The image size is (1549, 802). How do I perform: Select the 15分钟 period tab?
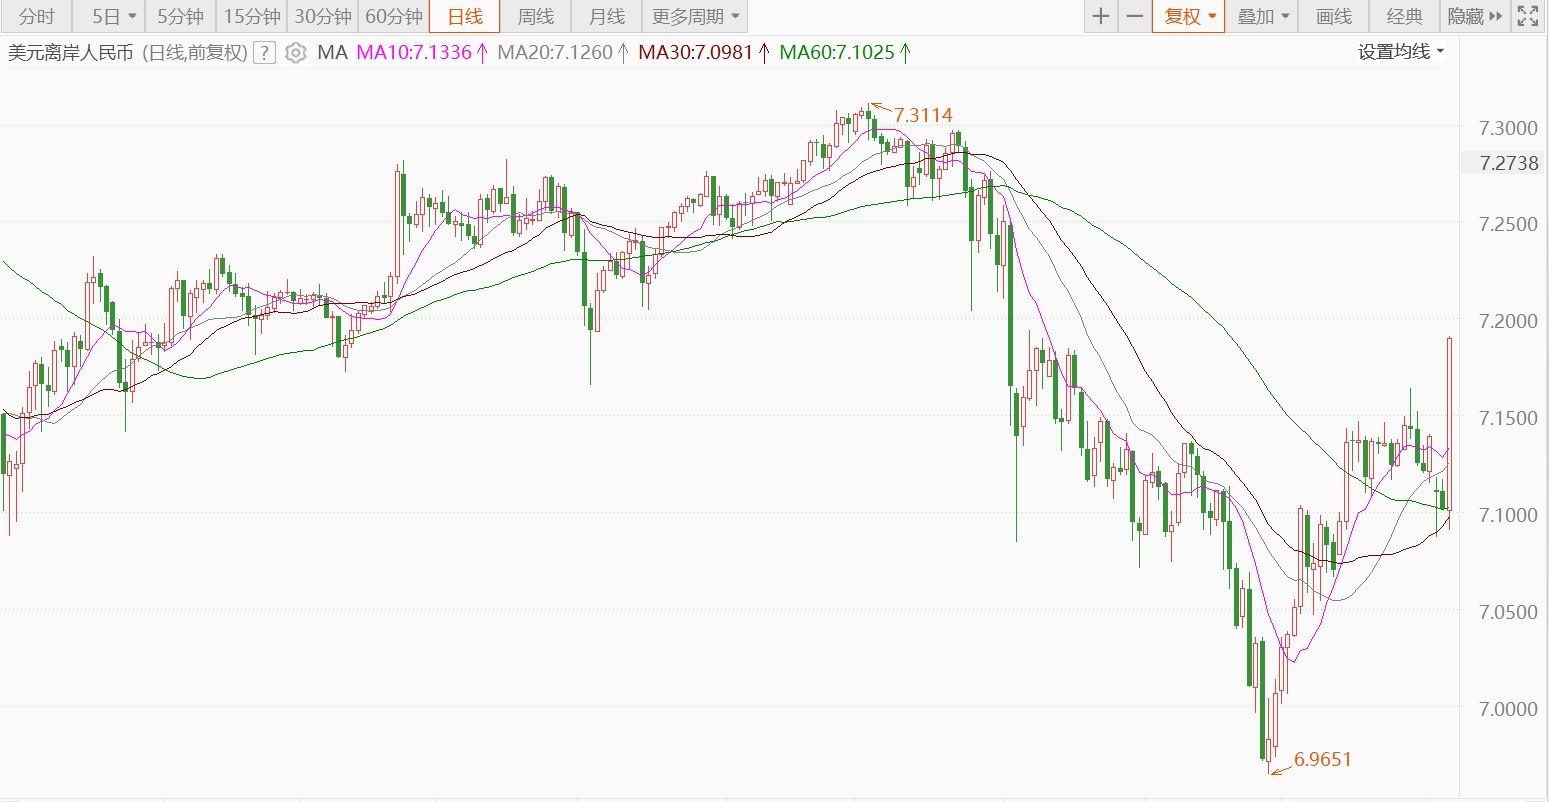click(251, 16)
